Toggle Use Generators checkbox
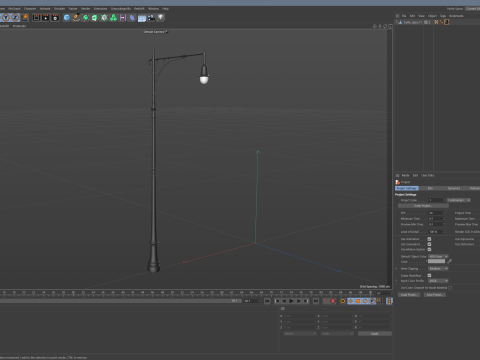 429,244
